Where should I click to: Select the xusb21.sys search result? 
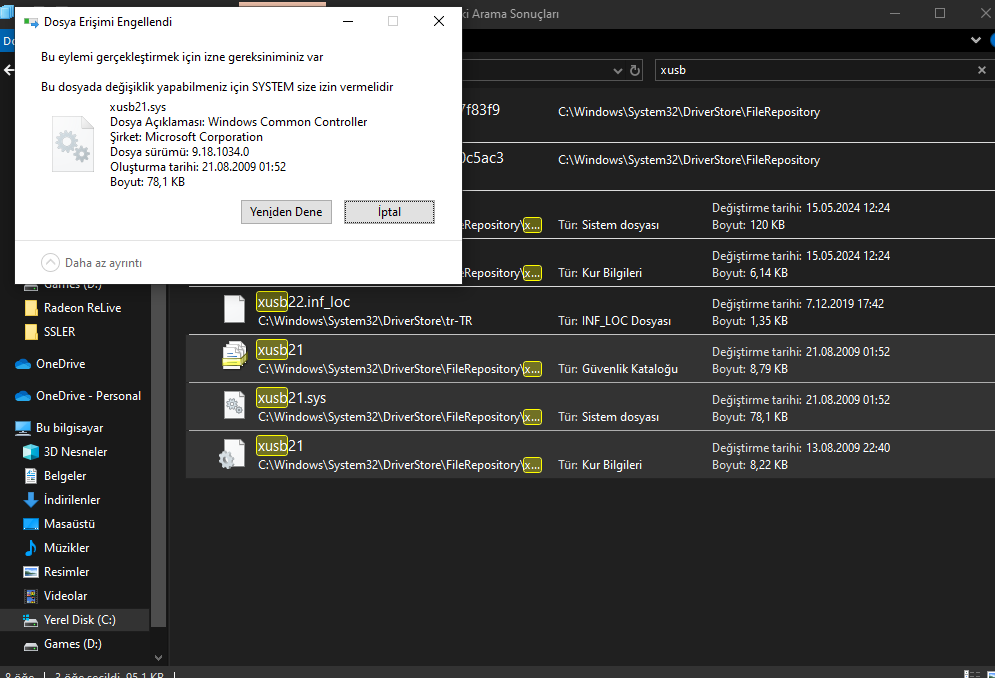click(x=590, y=407)
